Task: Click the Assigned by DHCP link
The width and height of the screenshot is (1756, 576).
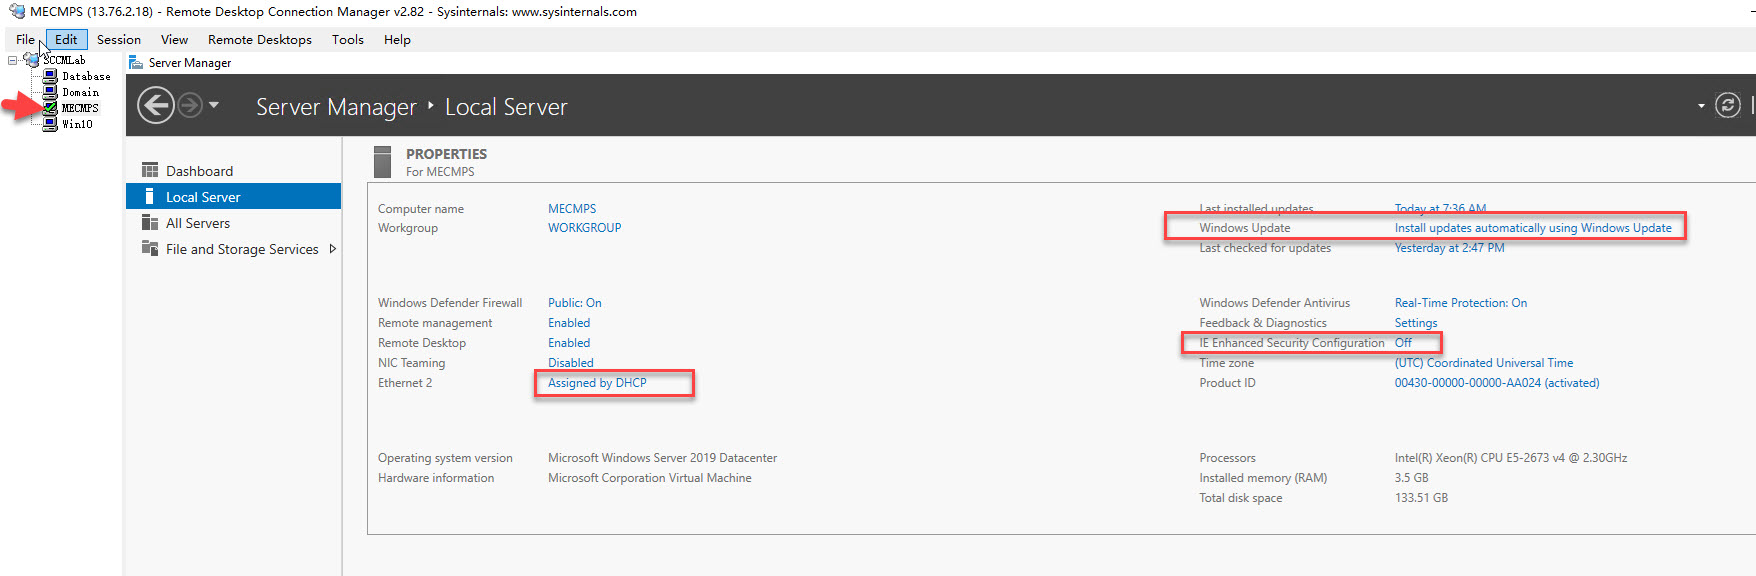Action: [597, 383]
